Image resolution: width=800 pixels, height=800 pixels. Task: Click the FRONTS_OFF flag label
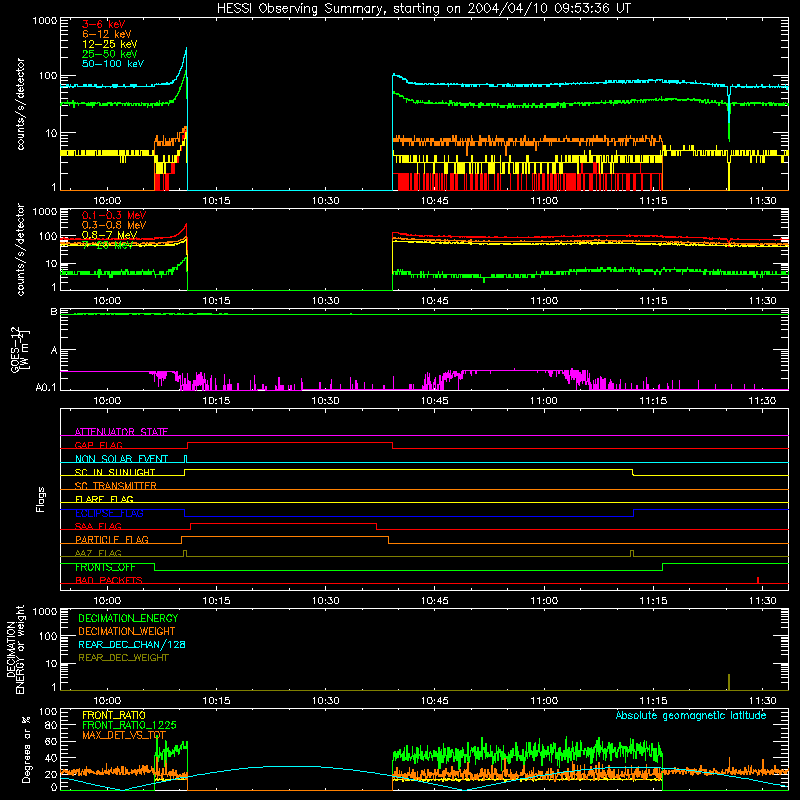[x=105, y=567]
